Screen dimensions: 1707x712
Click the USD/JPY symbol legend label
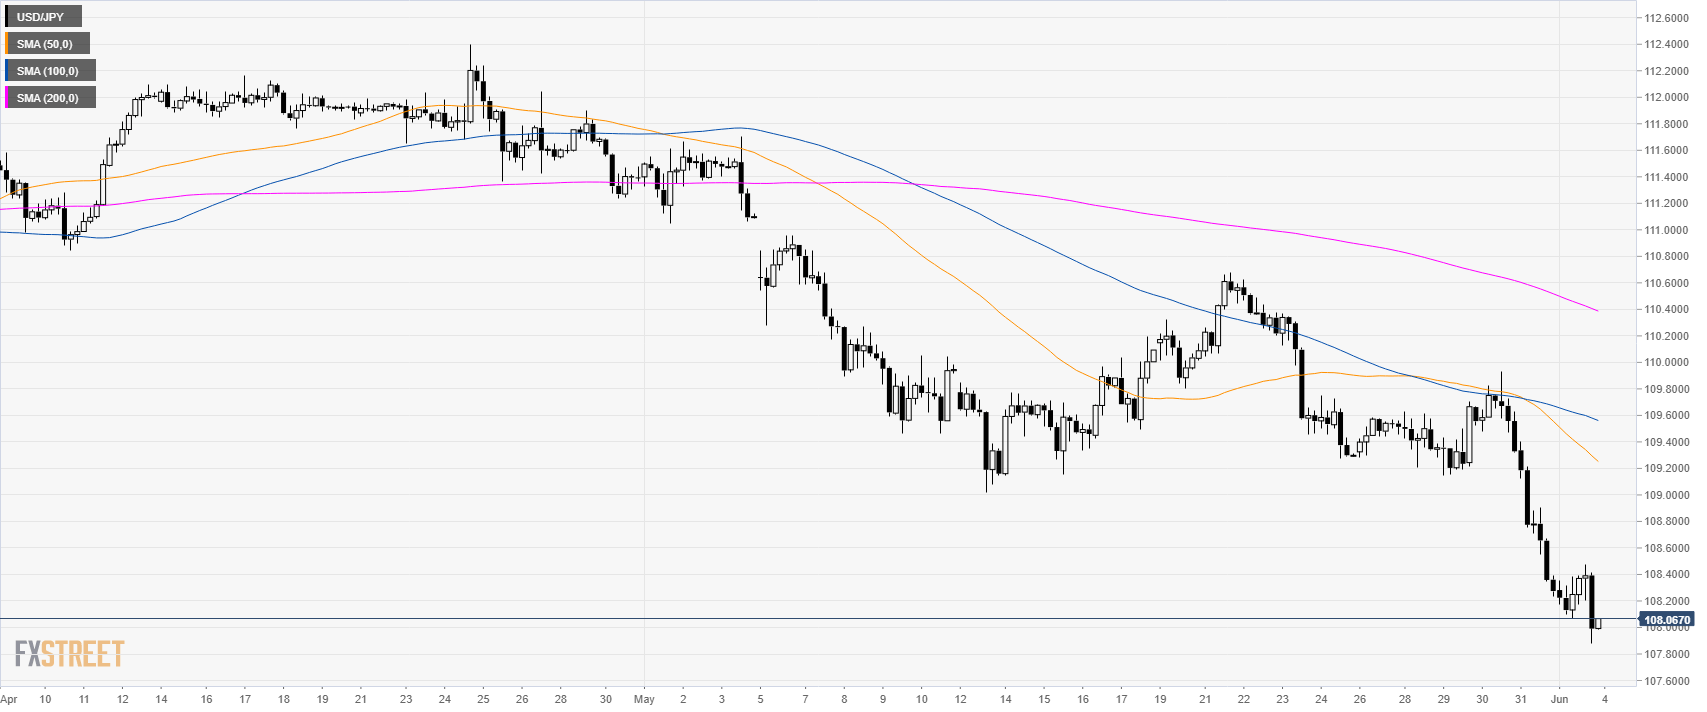pyautogui.click(x=40, y=17)
